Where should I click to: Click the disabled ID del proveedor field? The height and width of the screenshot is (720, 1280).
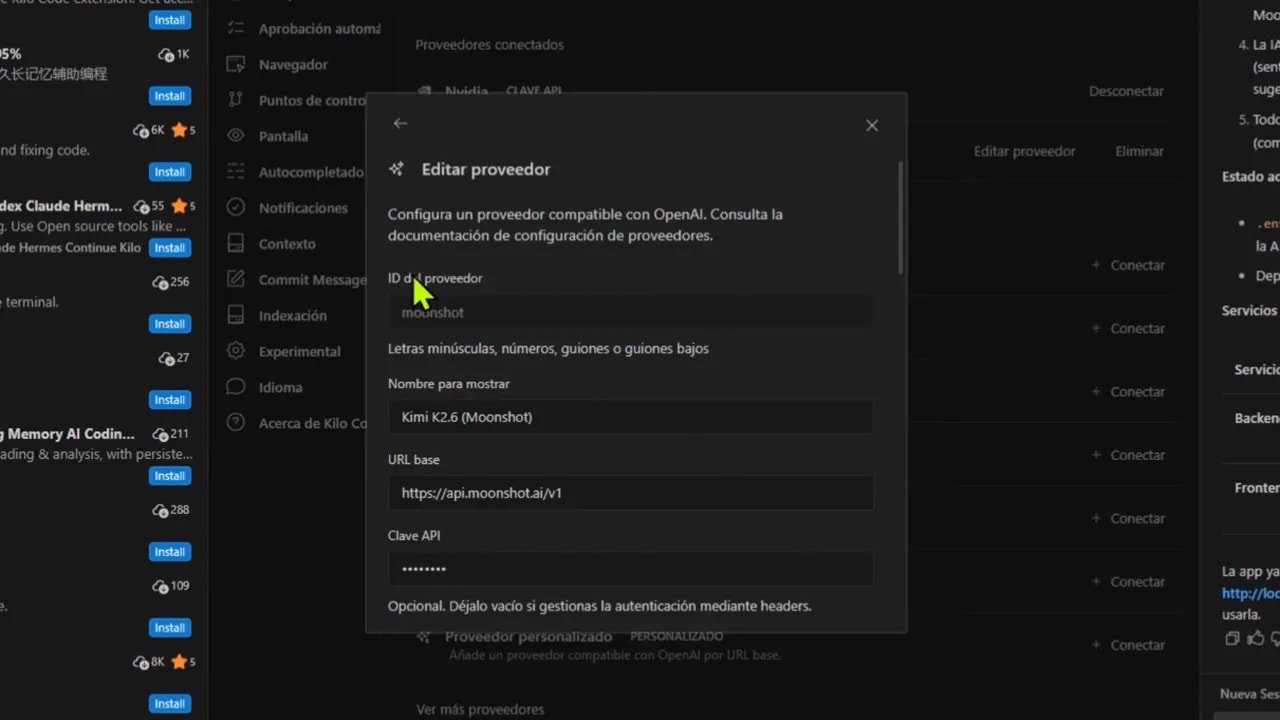coord(630,312)
